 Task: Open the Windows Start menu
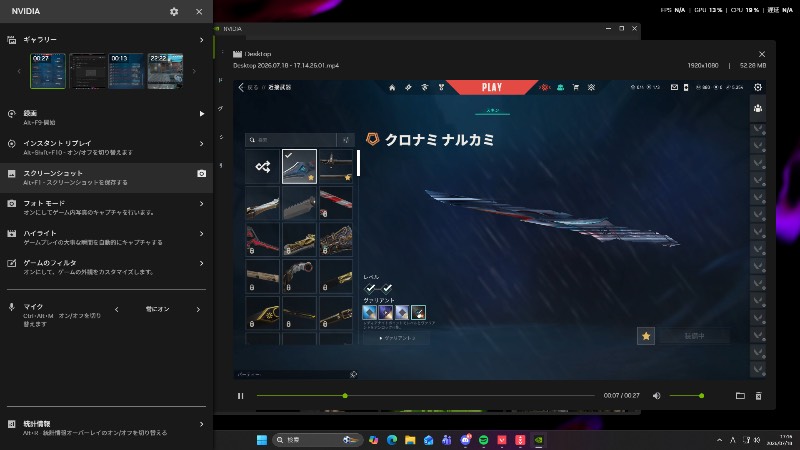tap(262, 440)
